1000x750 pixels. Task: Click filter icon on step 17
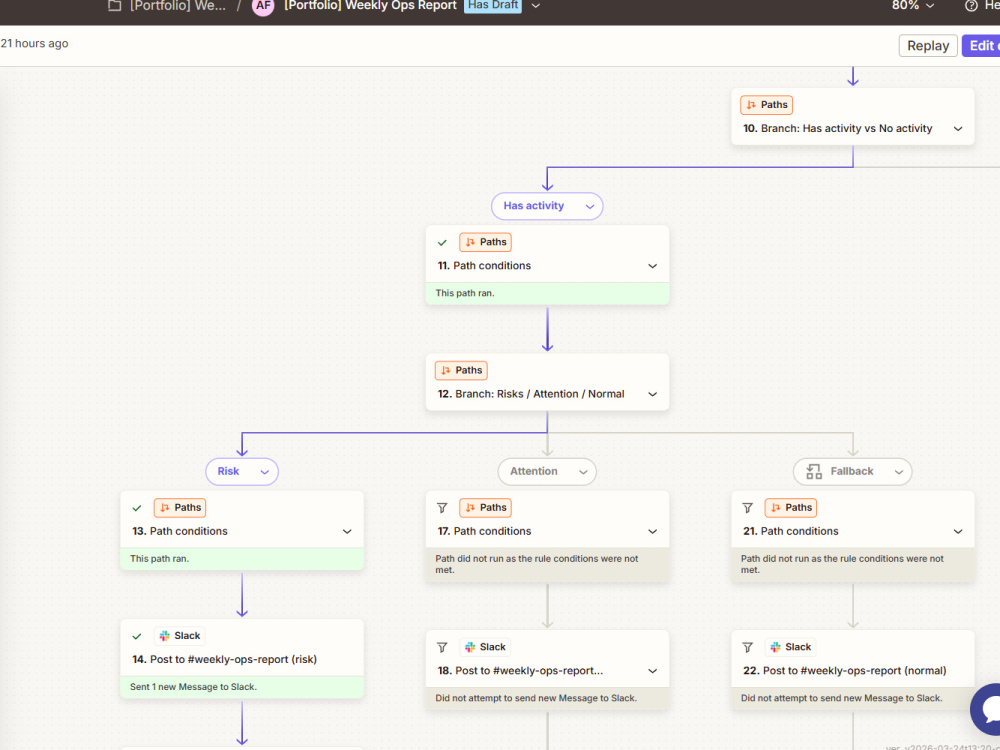[442, 508]
